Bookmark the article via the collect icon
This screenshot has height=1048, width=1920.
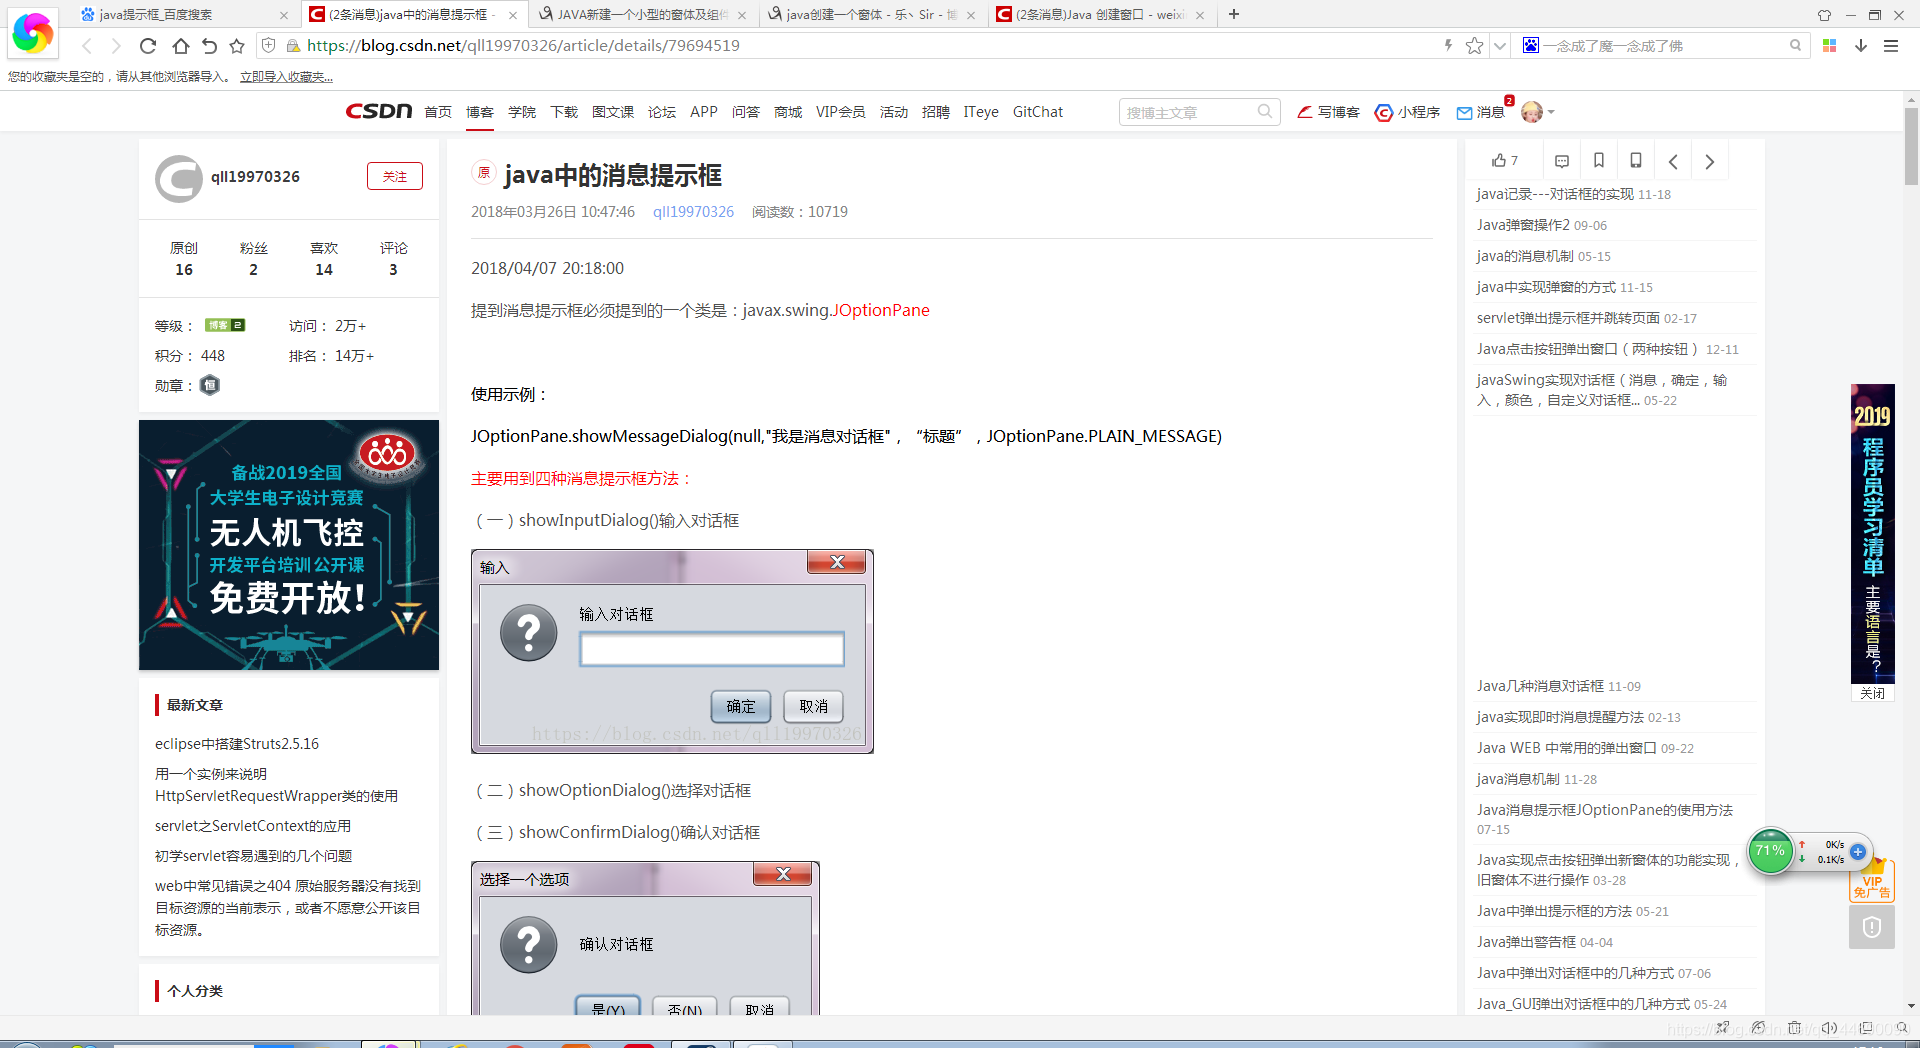pos(1598,160)
